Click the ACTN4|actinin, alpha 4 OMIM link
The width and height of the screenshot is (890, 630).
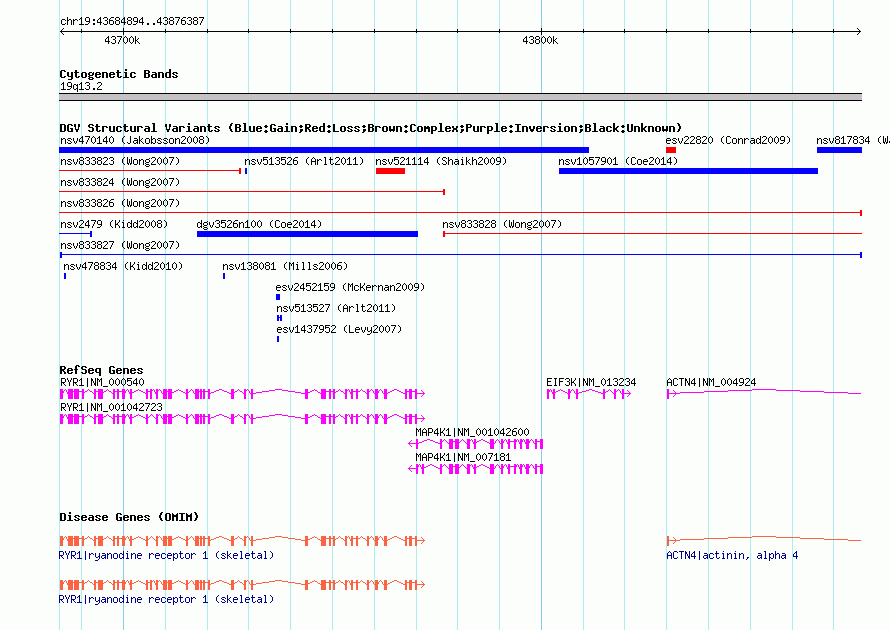[732, 556]
